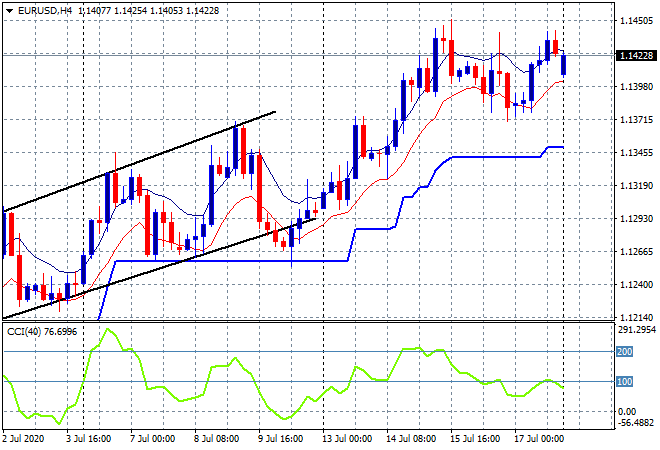This screenshot has width=660, height=450.
Task: Click the 13 Jul 00:00 time label
Action: [347, 439]
